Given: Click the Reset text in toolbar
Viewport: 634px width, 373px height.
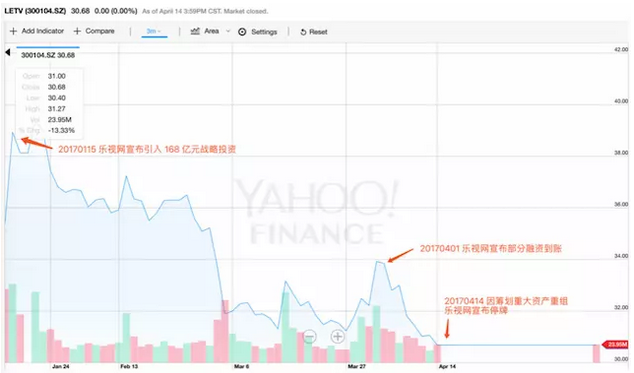Looking at the screenshot, I should 318,32.
